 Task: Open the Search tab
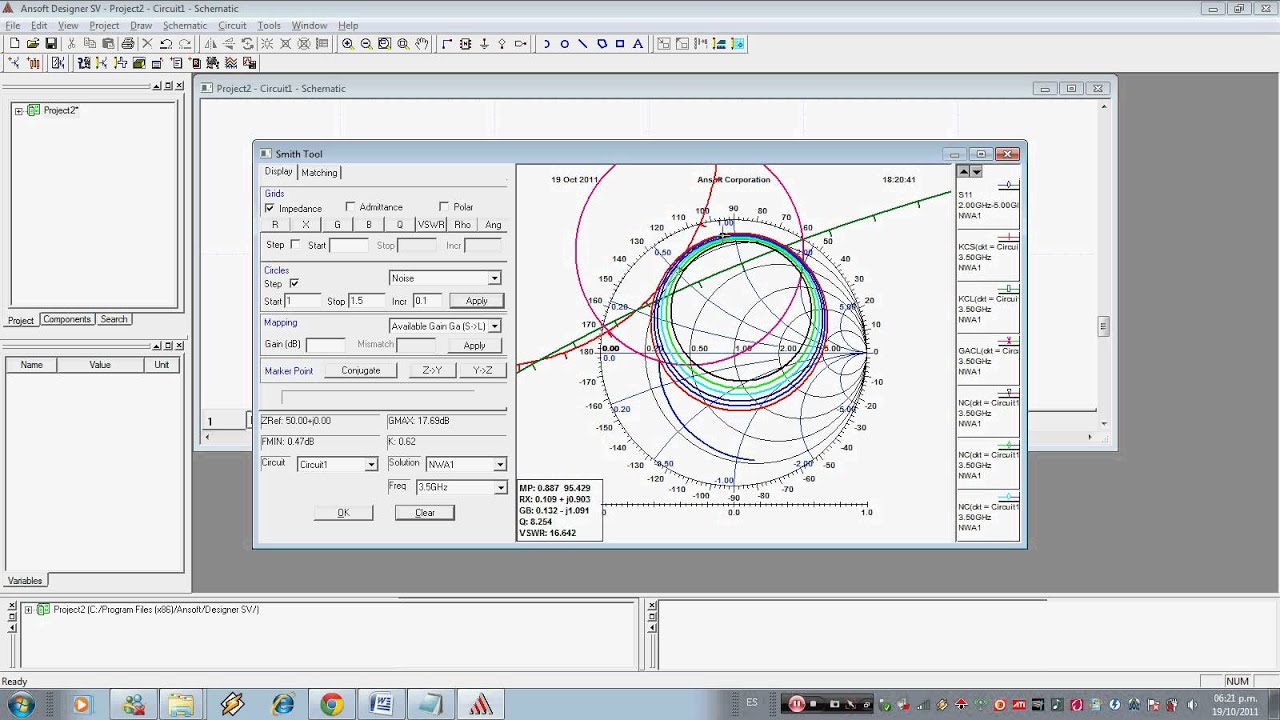tap(114, 320)
